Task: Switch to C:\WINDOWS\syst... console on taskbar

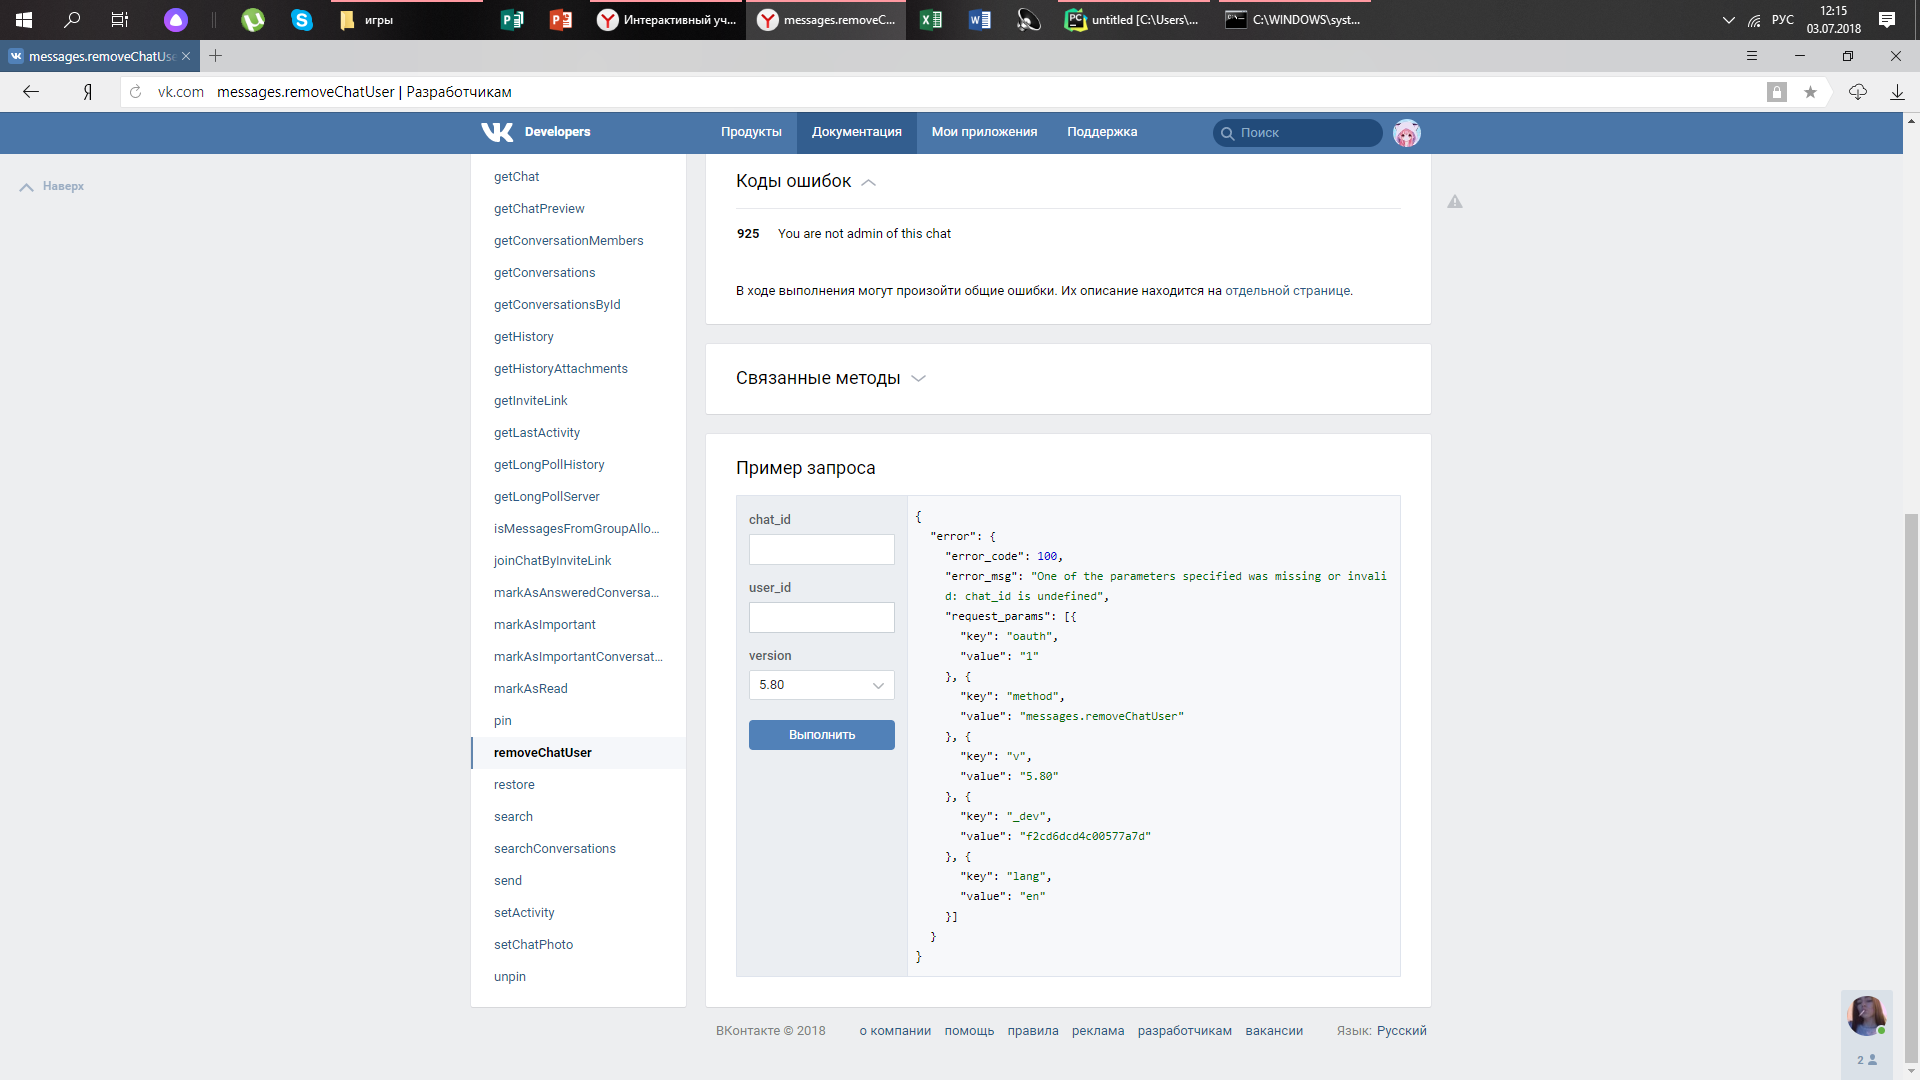Action: point(1296,20)
